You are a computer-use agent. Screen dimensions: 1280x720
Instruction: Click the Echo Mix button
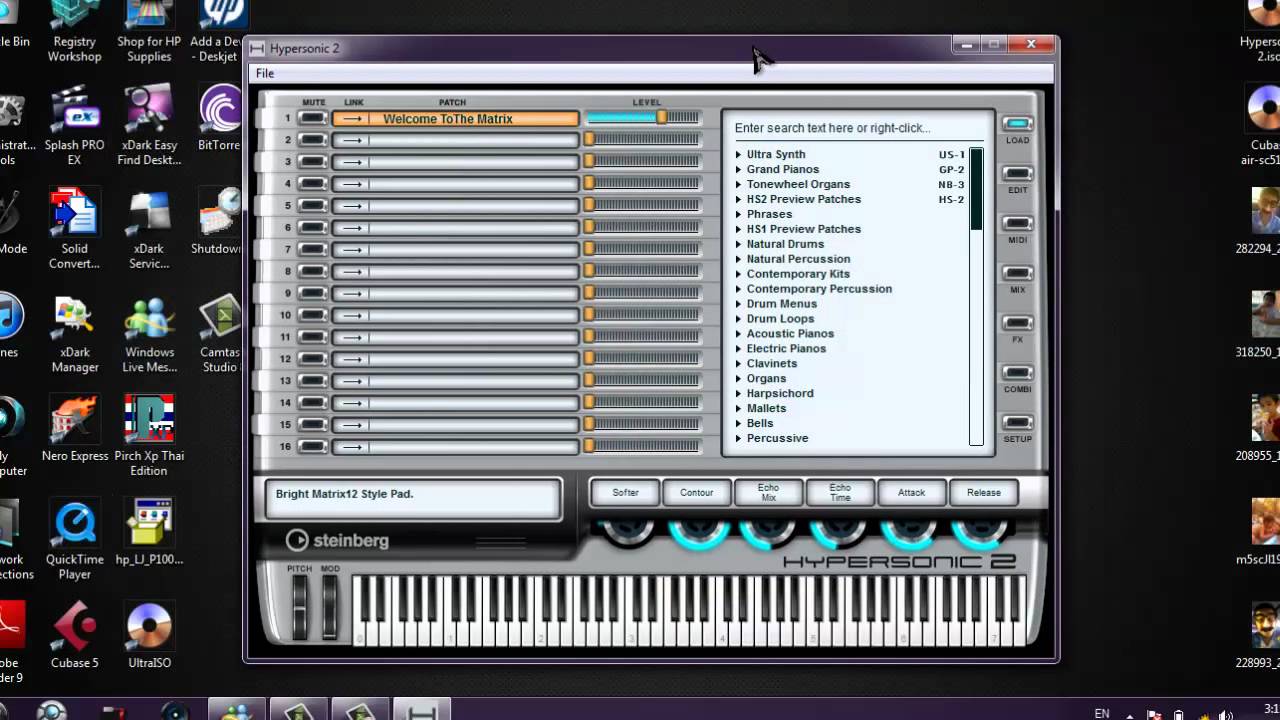pos(768,492)
